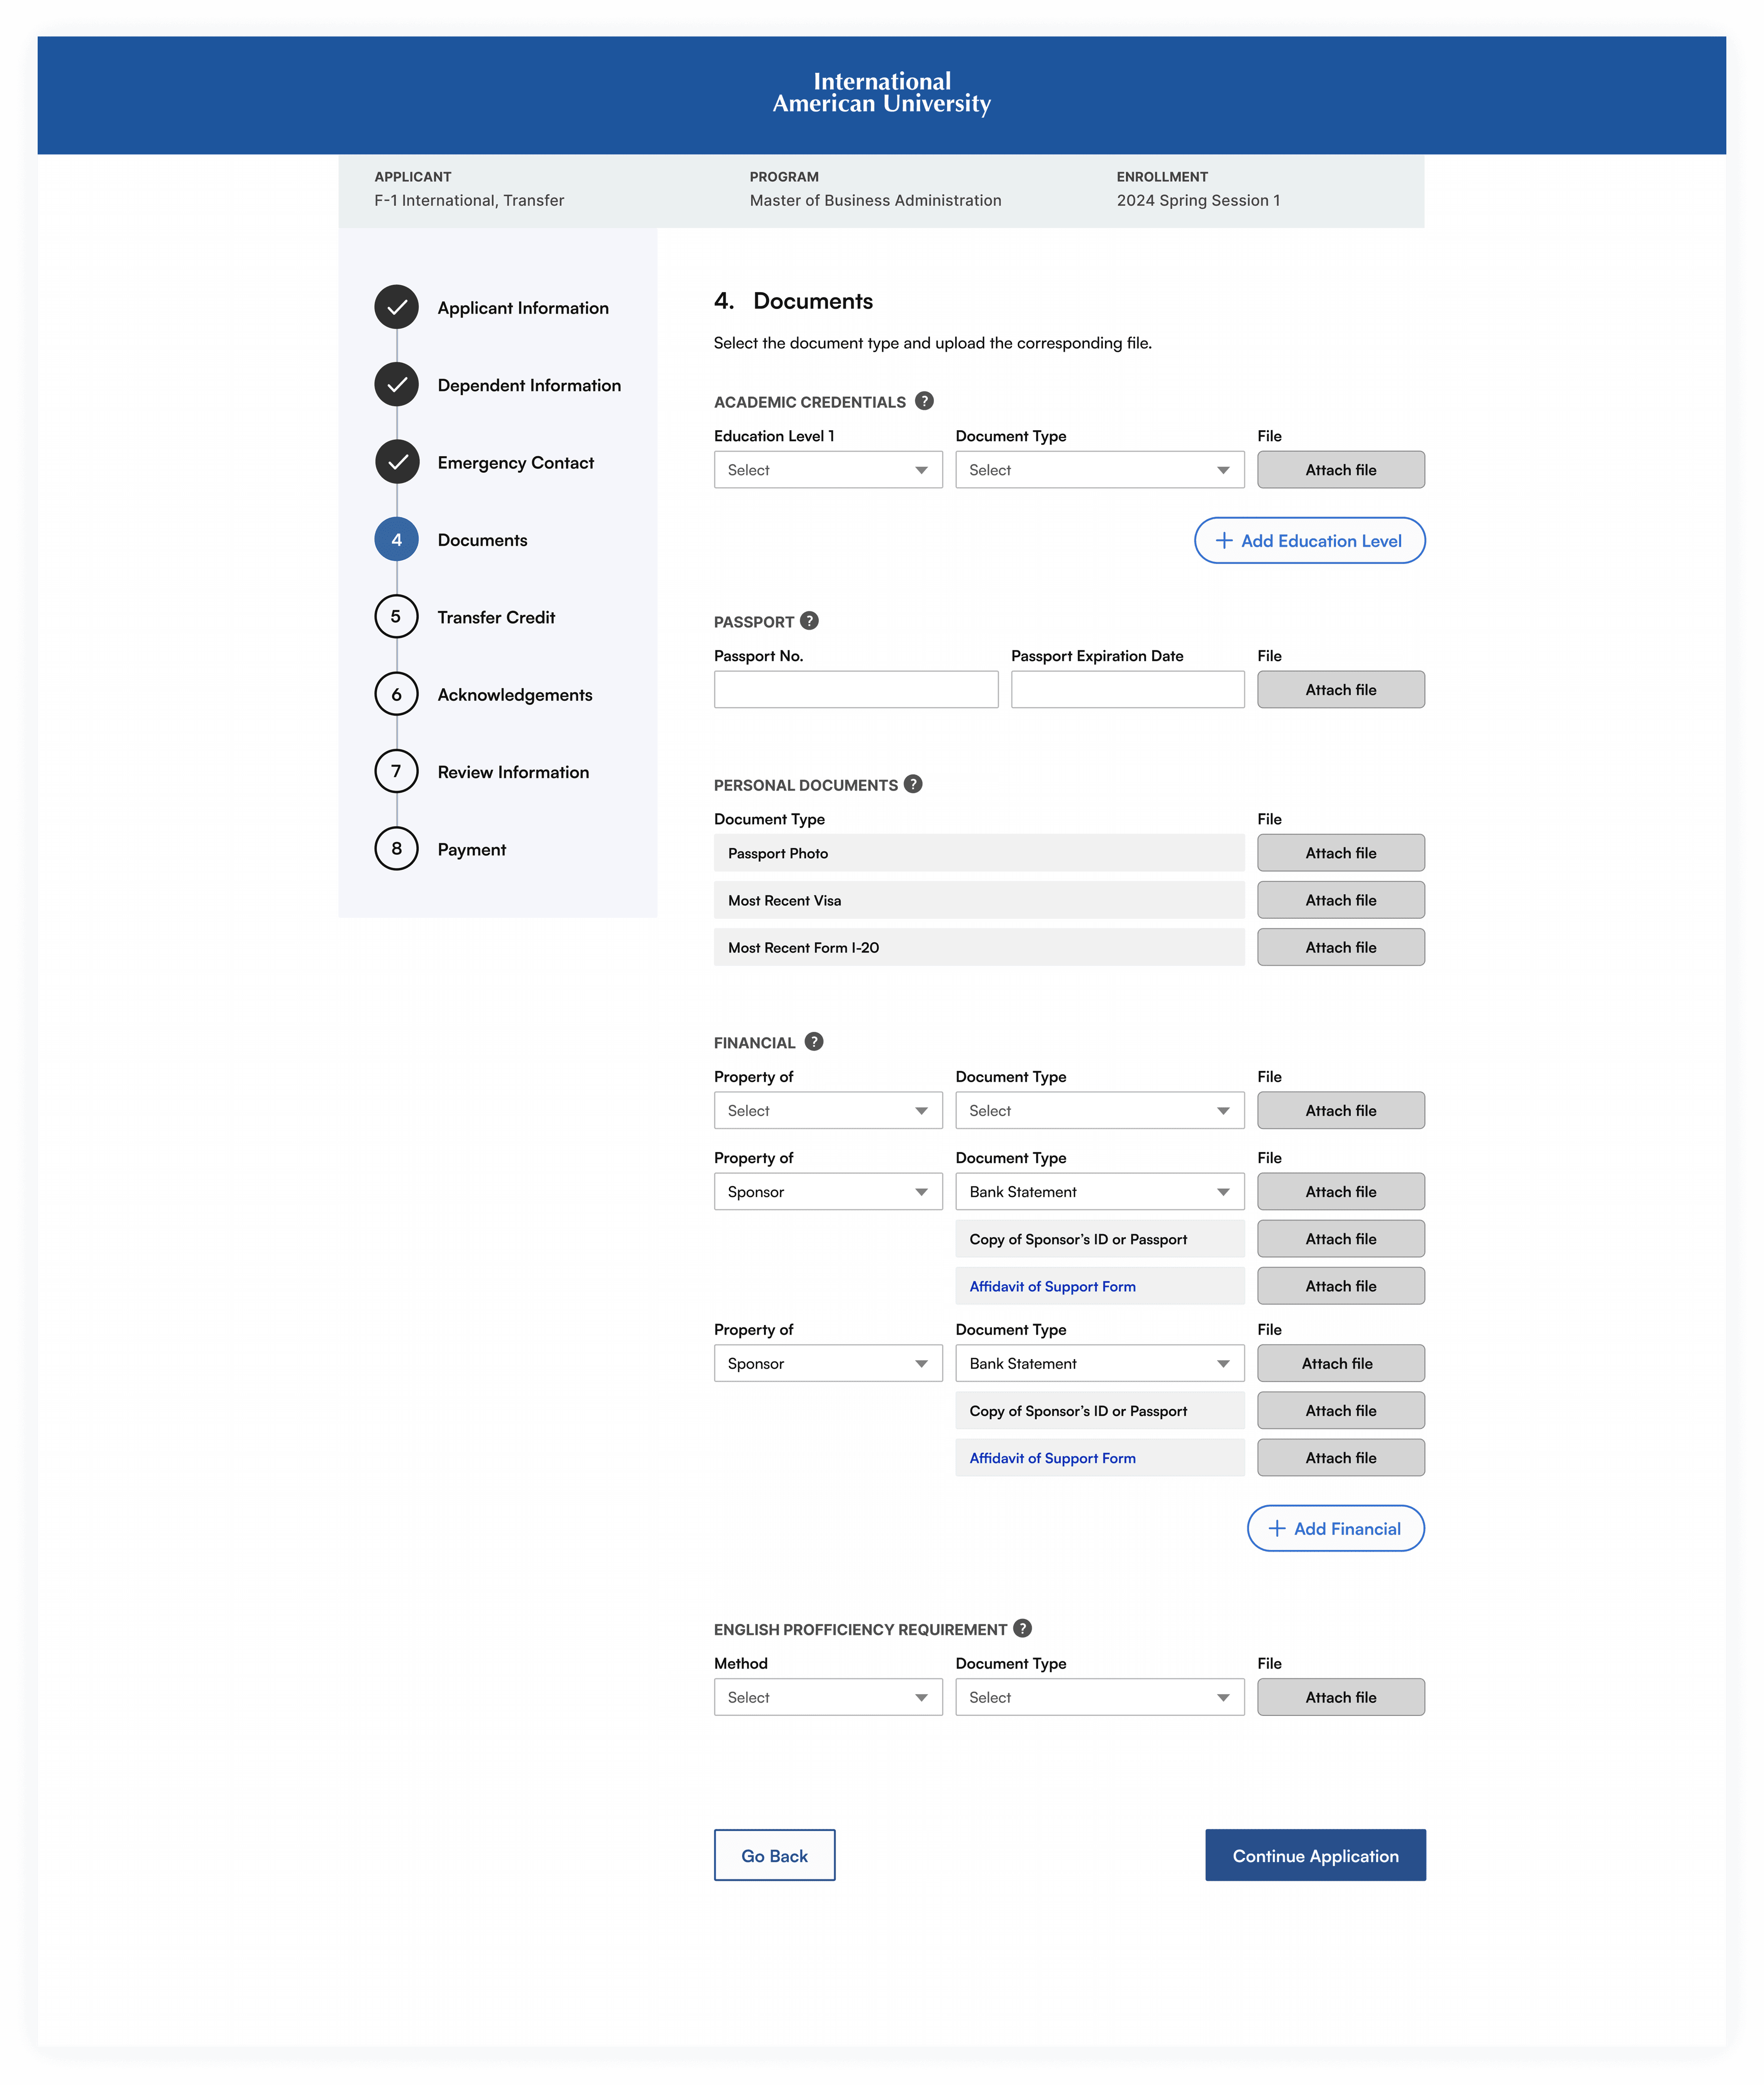Open first Financial Document Type Select dropdown
This screenshot has width=1764, height=2085.
click(1100, 1110)
